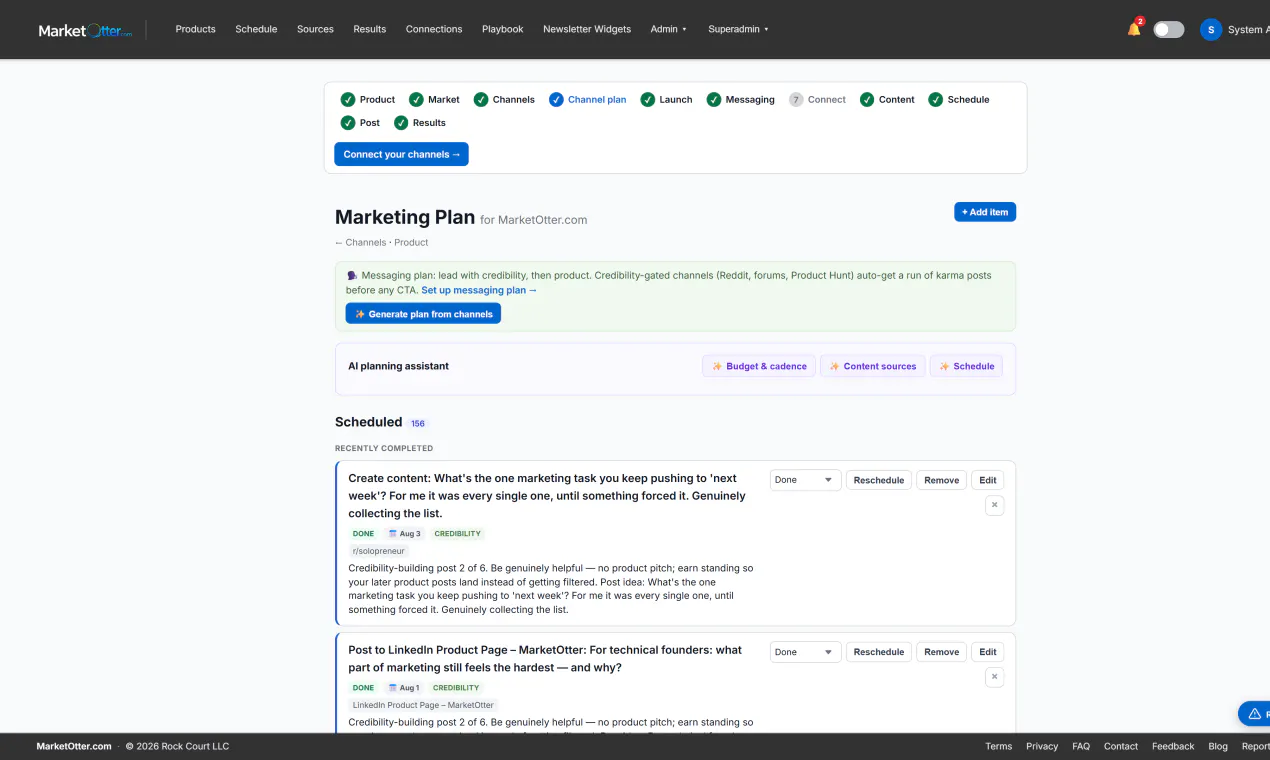This screenshot has height=760, width=1270.
Task: Open Newsletter Widgets in the nav
Action: (x=587, y=29)
